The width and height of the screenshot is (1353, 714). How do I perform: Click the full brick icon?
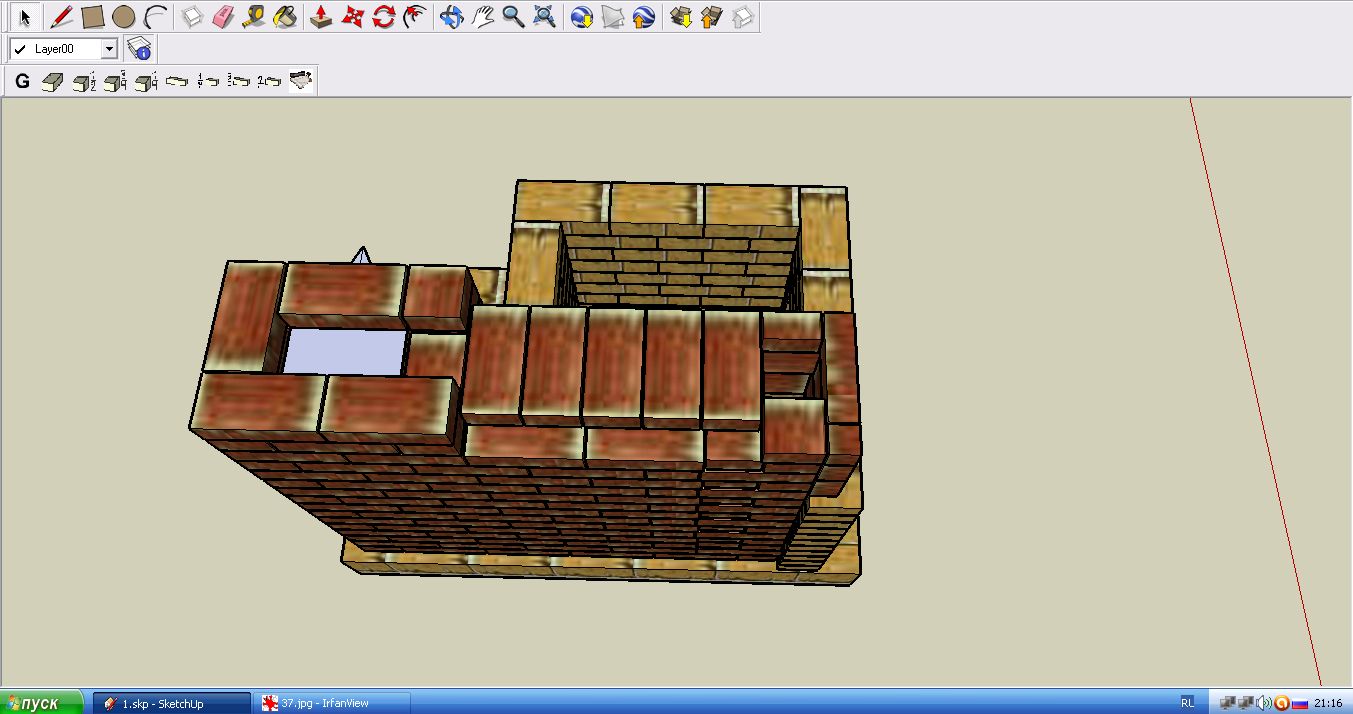[x=52, y=82]
